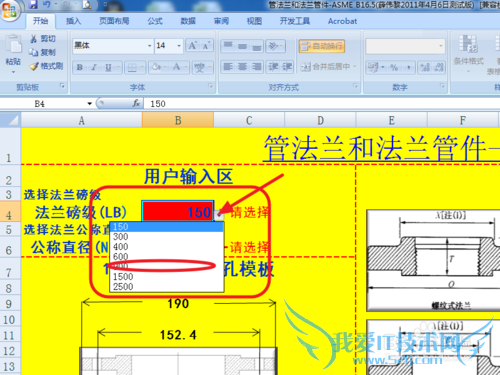The width and height of the screenshot is (500, 375).
Task: Switch to the 插入 (Insert) tab
Action: coord(73,21)
